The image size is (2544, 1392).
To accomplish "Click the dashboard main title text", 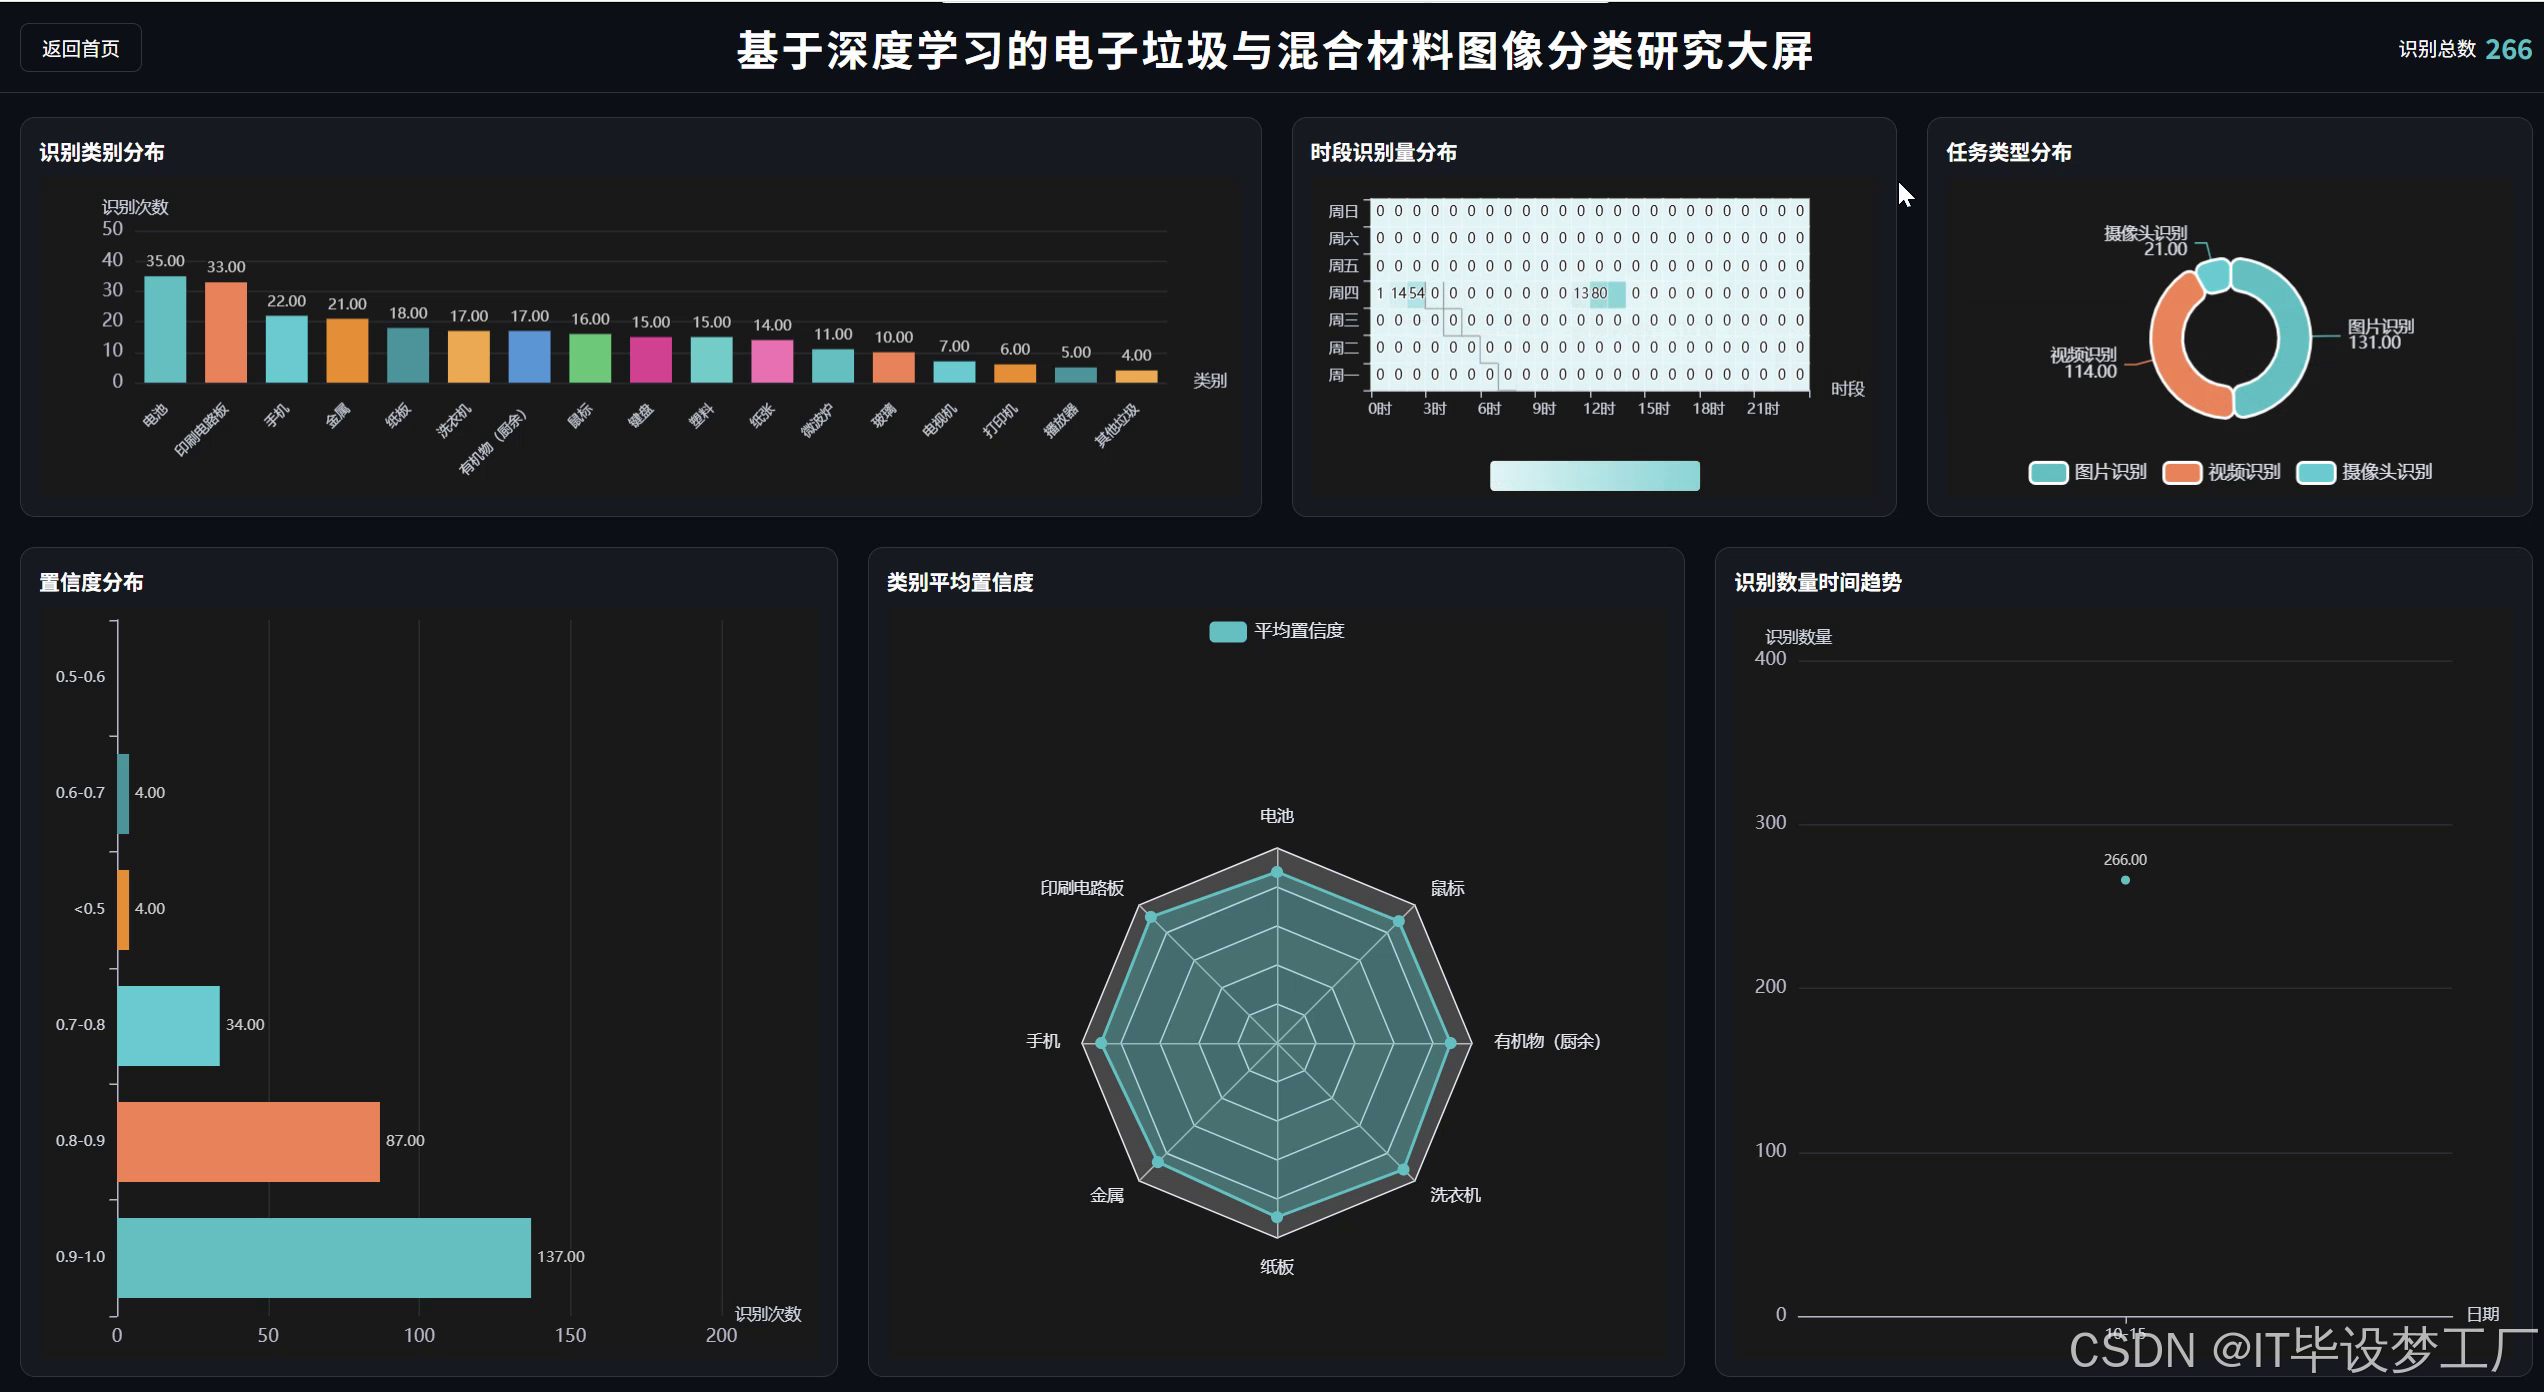I will point(1274,50).
